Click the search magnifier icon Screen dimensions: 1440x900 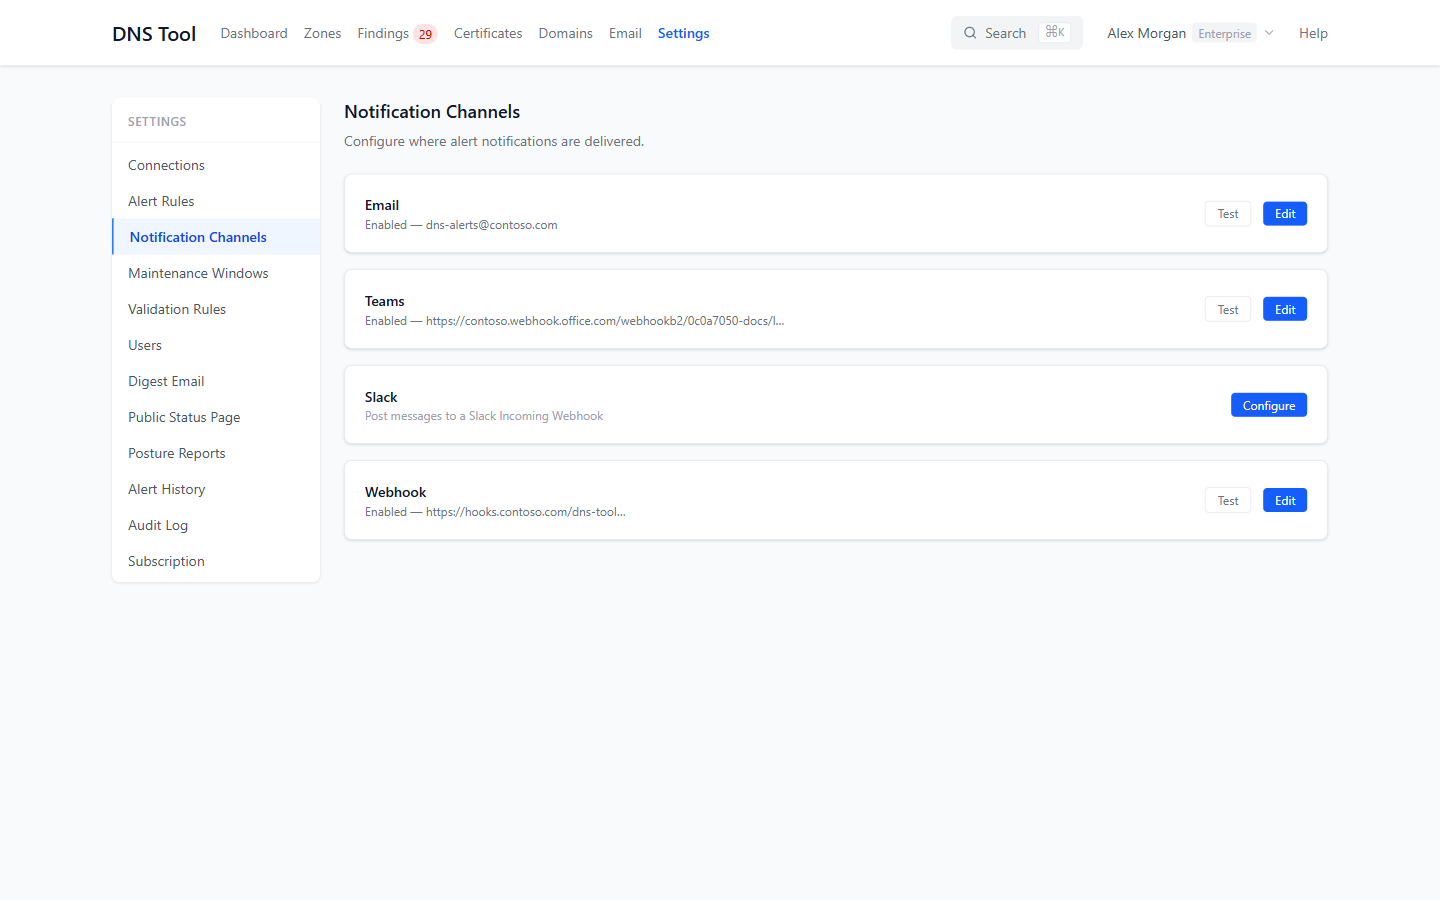point(970,33)
